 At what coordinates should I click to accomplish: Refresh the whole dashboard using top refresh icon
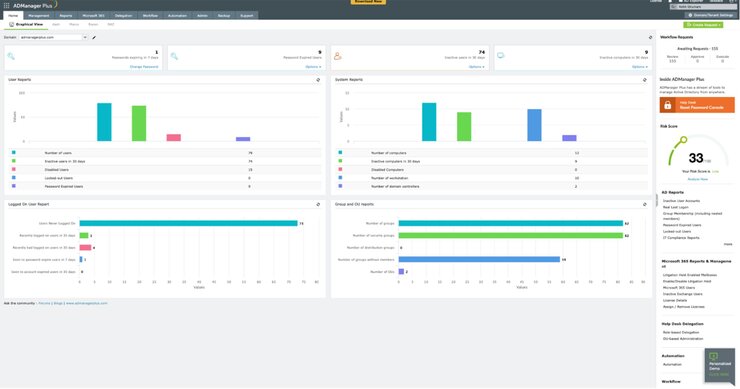tap(650, 37)
